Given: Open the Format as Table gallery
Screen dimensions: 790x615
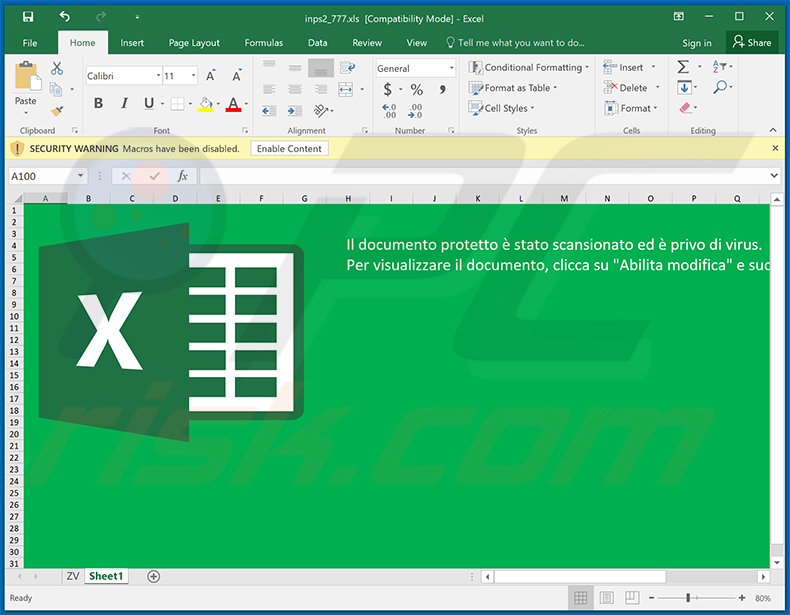Looking at the screenshot, I should [512, 88].
